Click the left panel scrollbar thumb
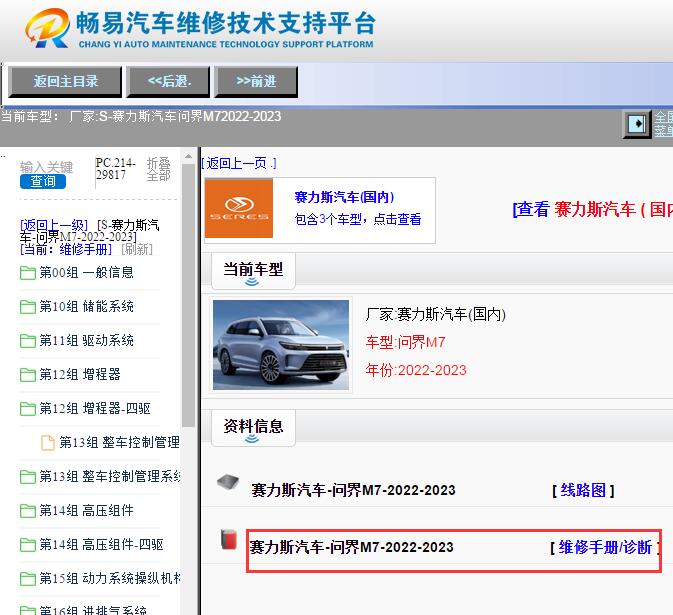This screenshot has width=673, height=615. (188, 296)
